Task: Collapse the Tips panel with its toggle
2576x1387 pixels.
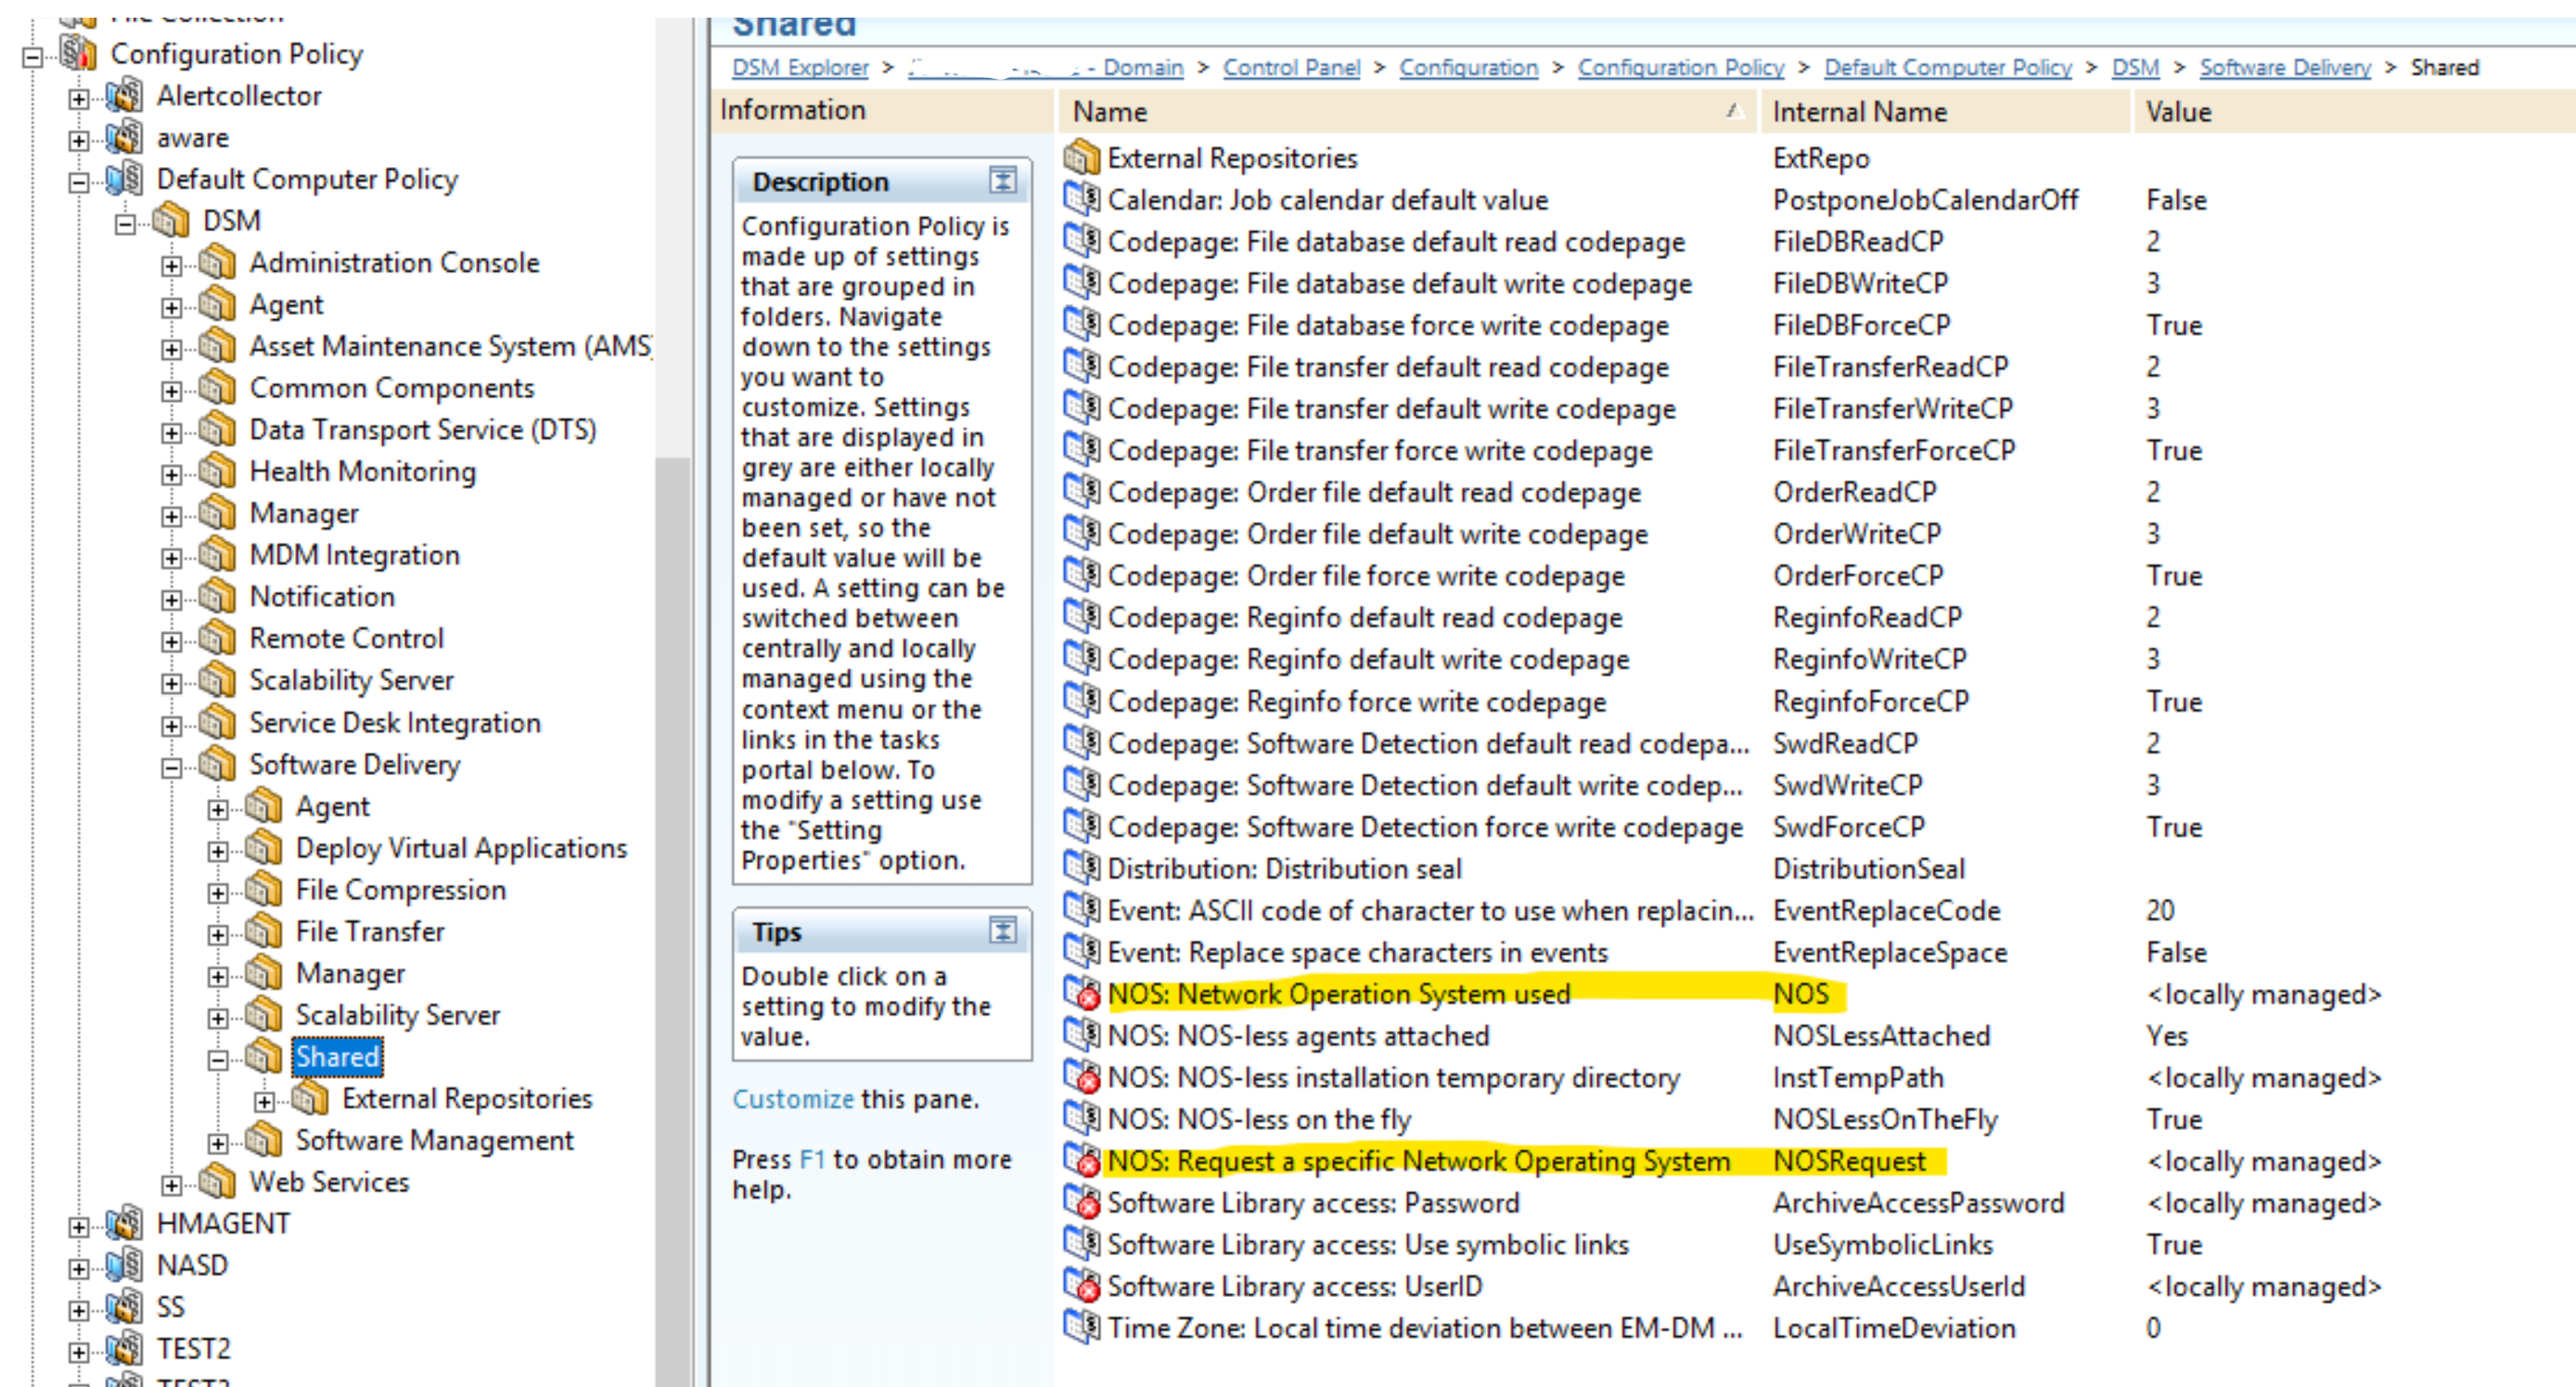Action: tap(1002, 931)
